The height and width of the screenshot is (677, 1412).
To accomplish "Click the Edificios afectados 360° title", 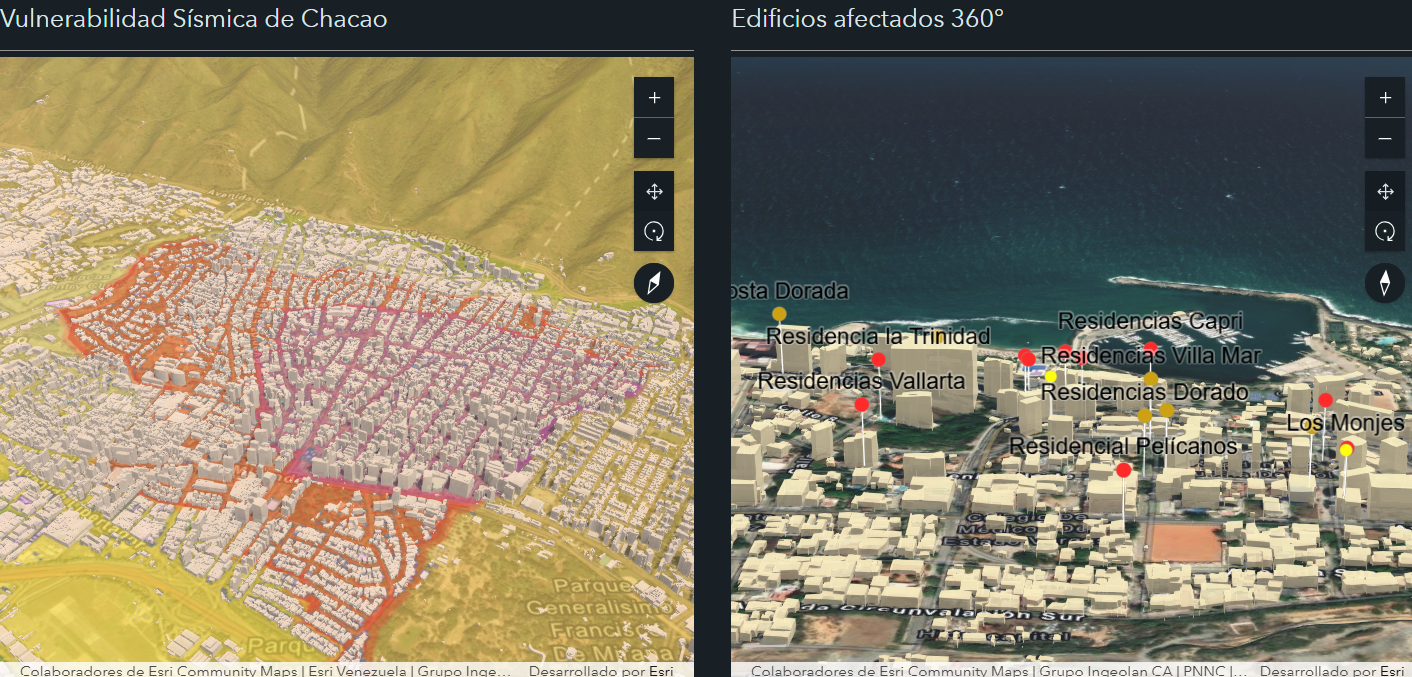I will (867, 18).
